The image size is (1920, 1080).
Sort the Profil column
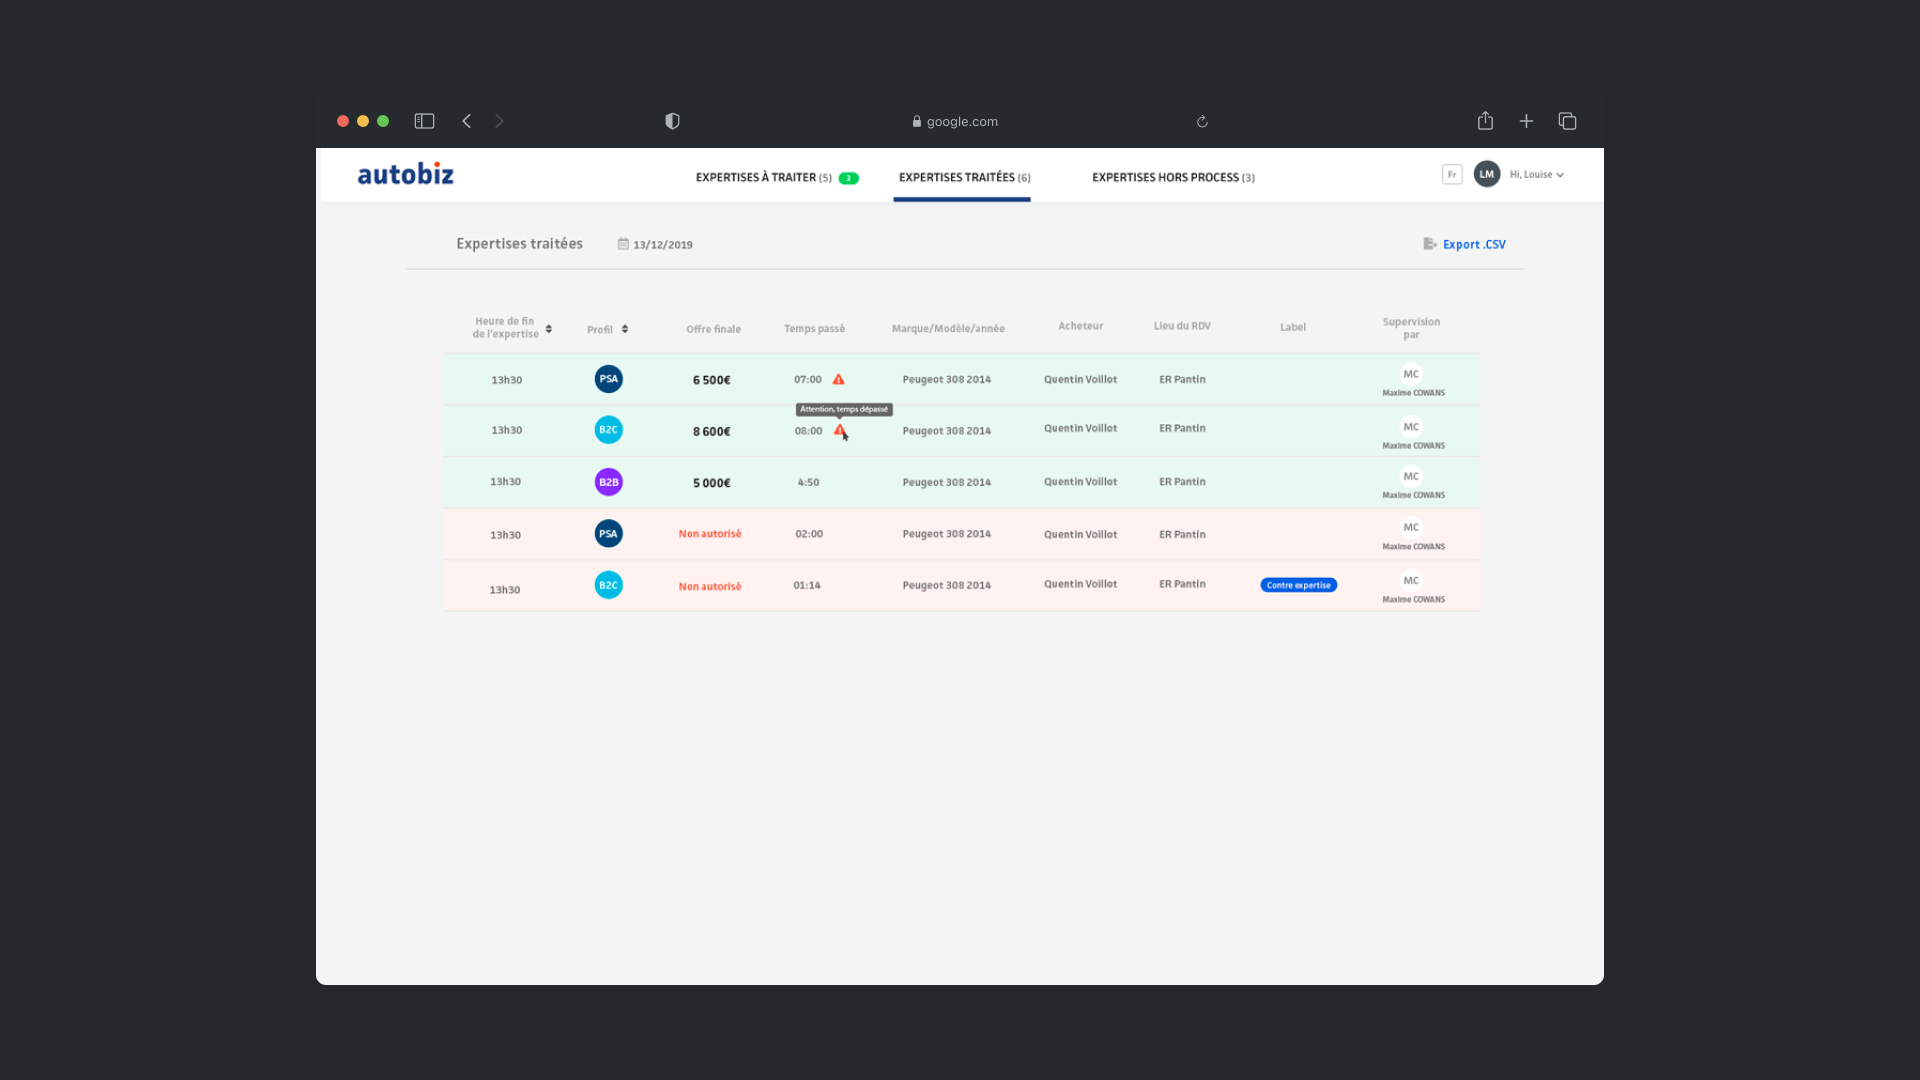[625, 329]
